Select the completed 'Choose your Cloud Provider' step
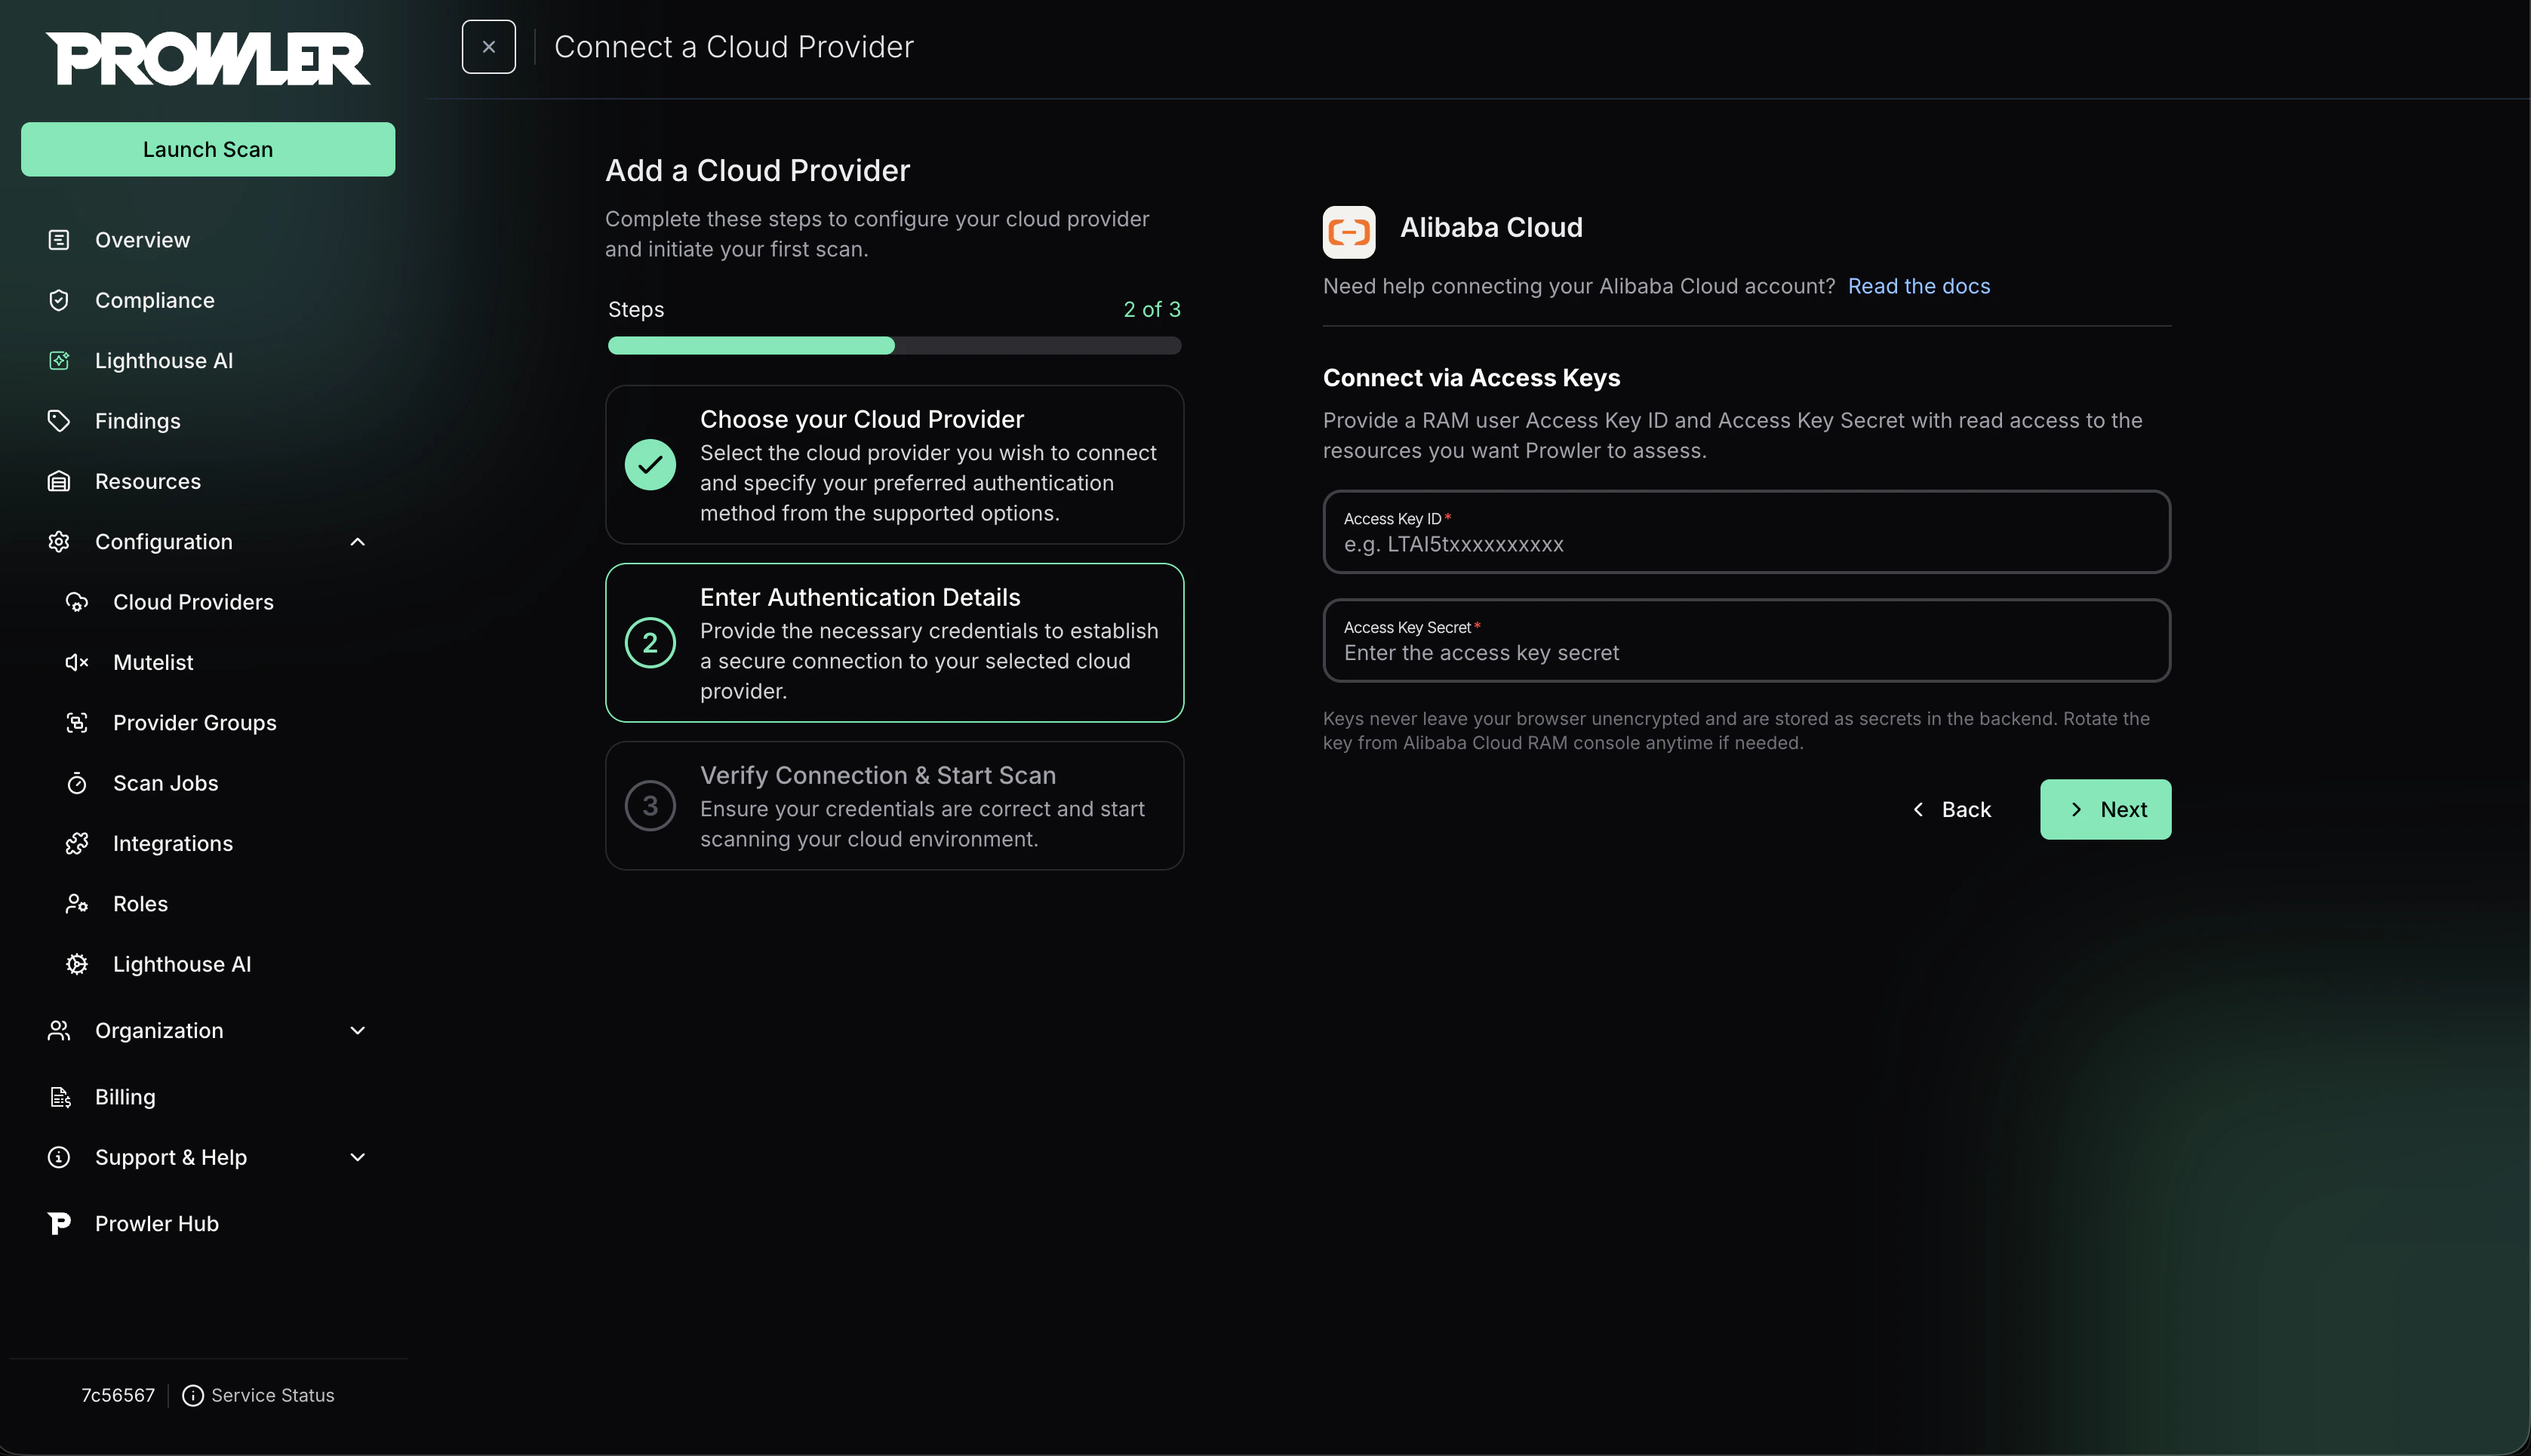Image resolution: width=2531 pixels, height=1456 pixels. tap(894, 465)
